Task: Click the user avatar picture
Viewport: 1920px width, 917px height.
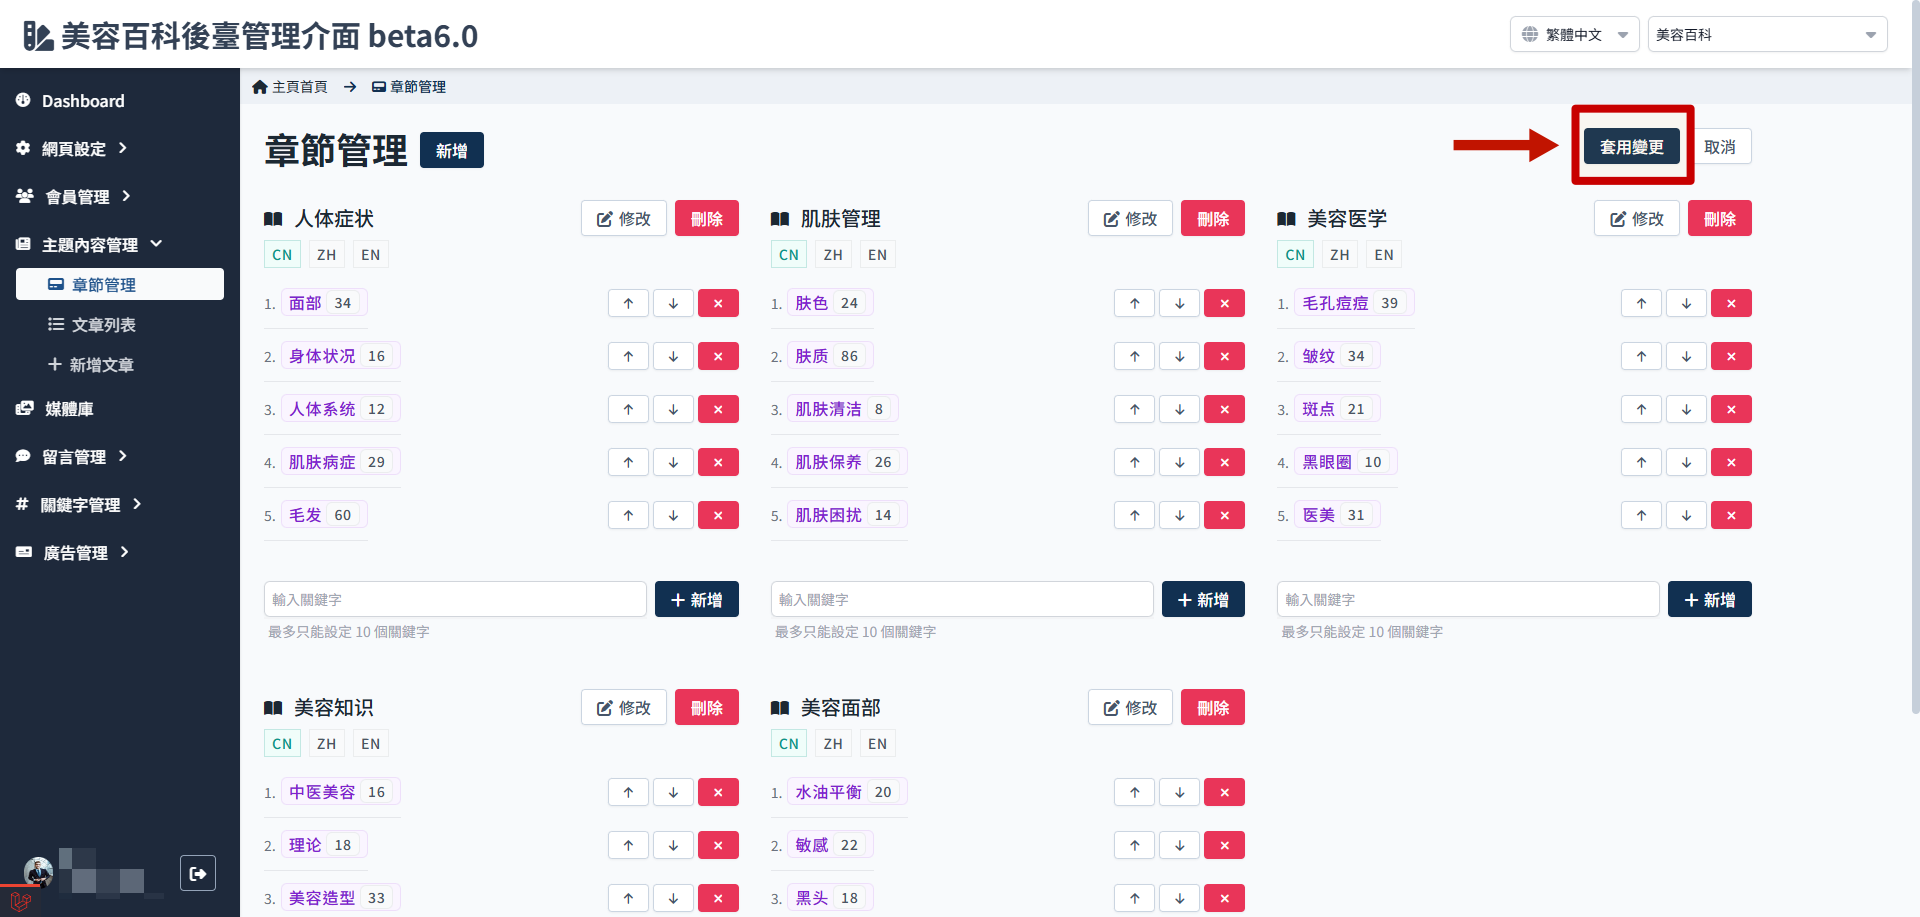Action: pos(39,872)
